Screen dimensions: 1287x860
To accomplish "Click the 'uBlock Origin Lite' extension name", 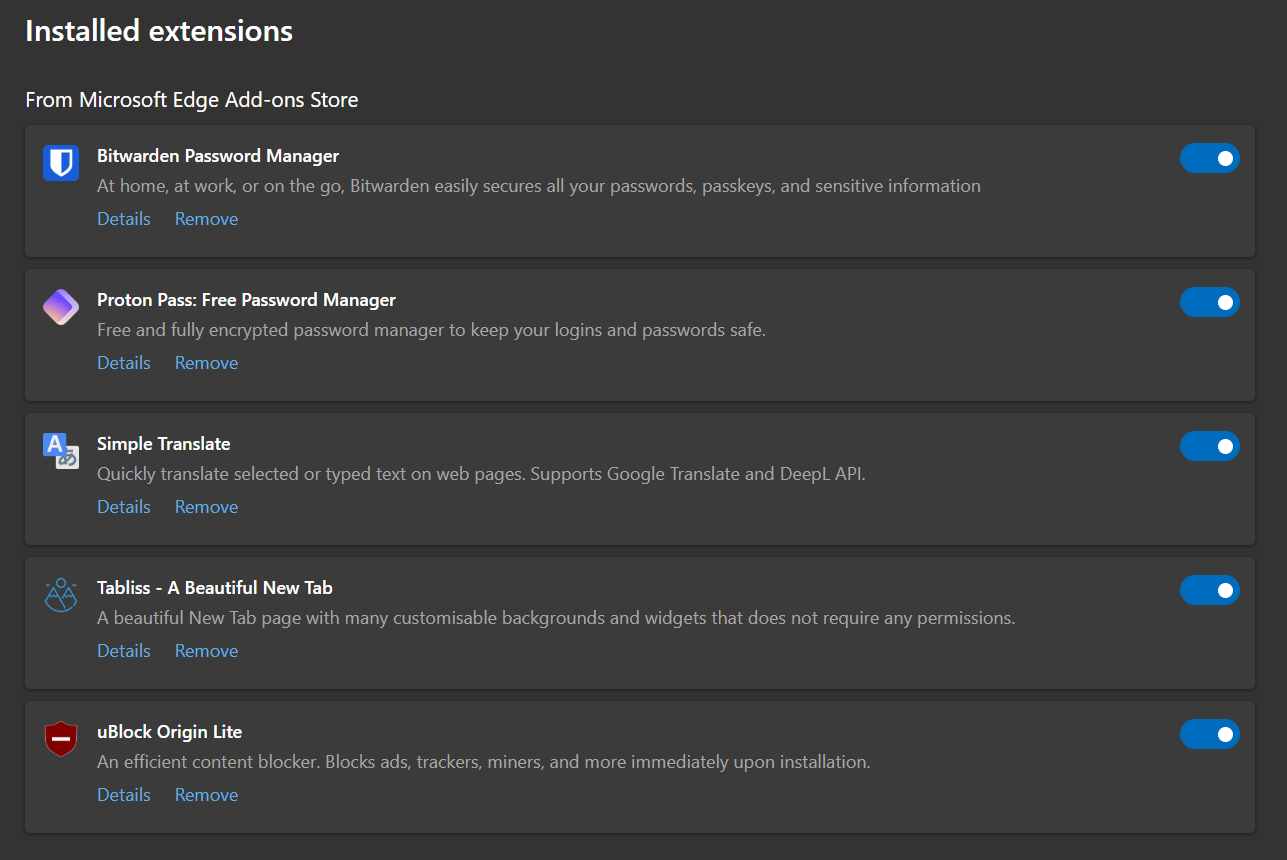I will (170, 732).
